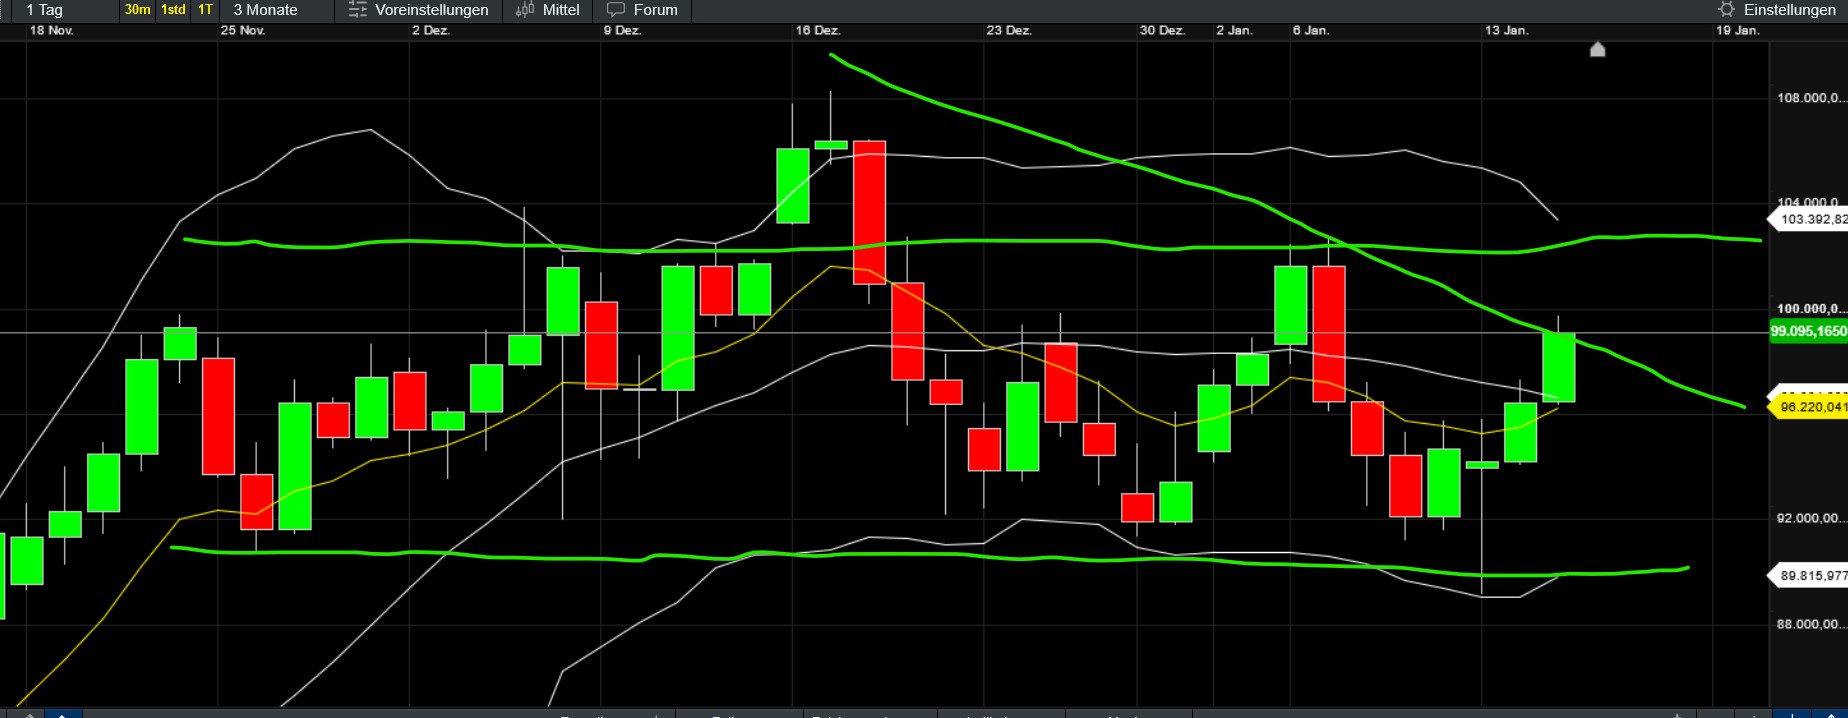Click the 99.095,1650 current price label
Viewport: 1848px width, 718px height.
pos(1808,331)
